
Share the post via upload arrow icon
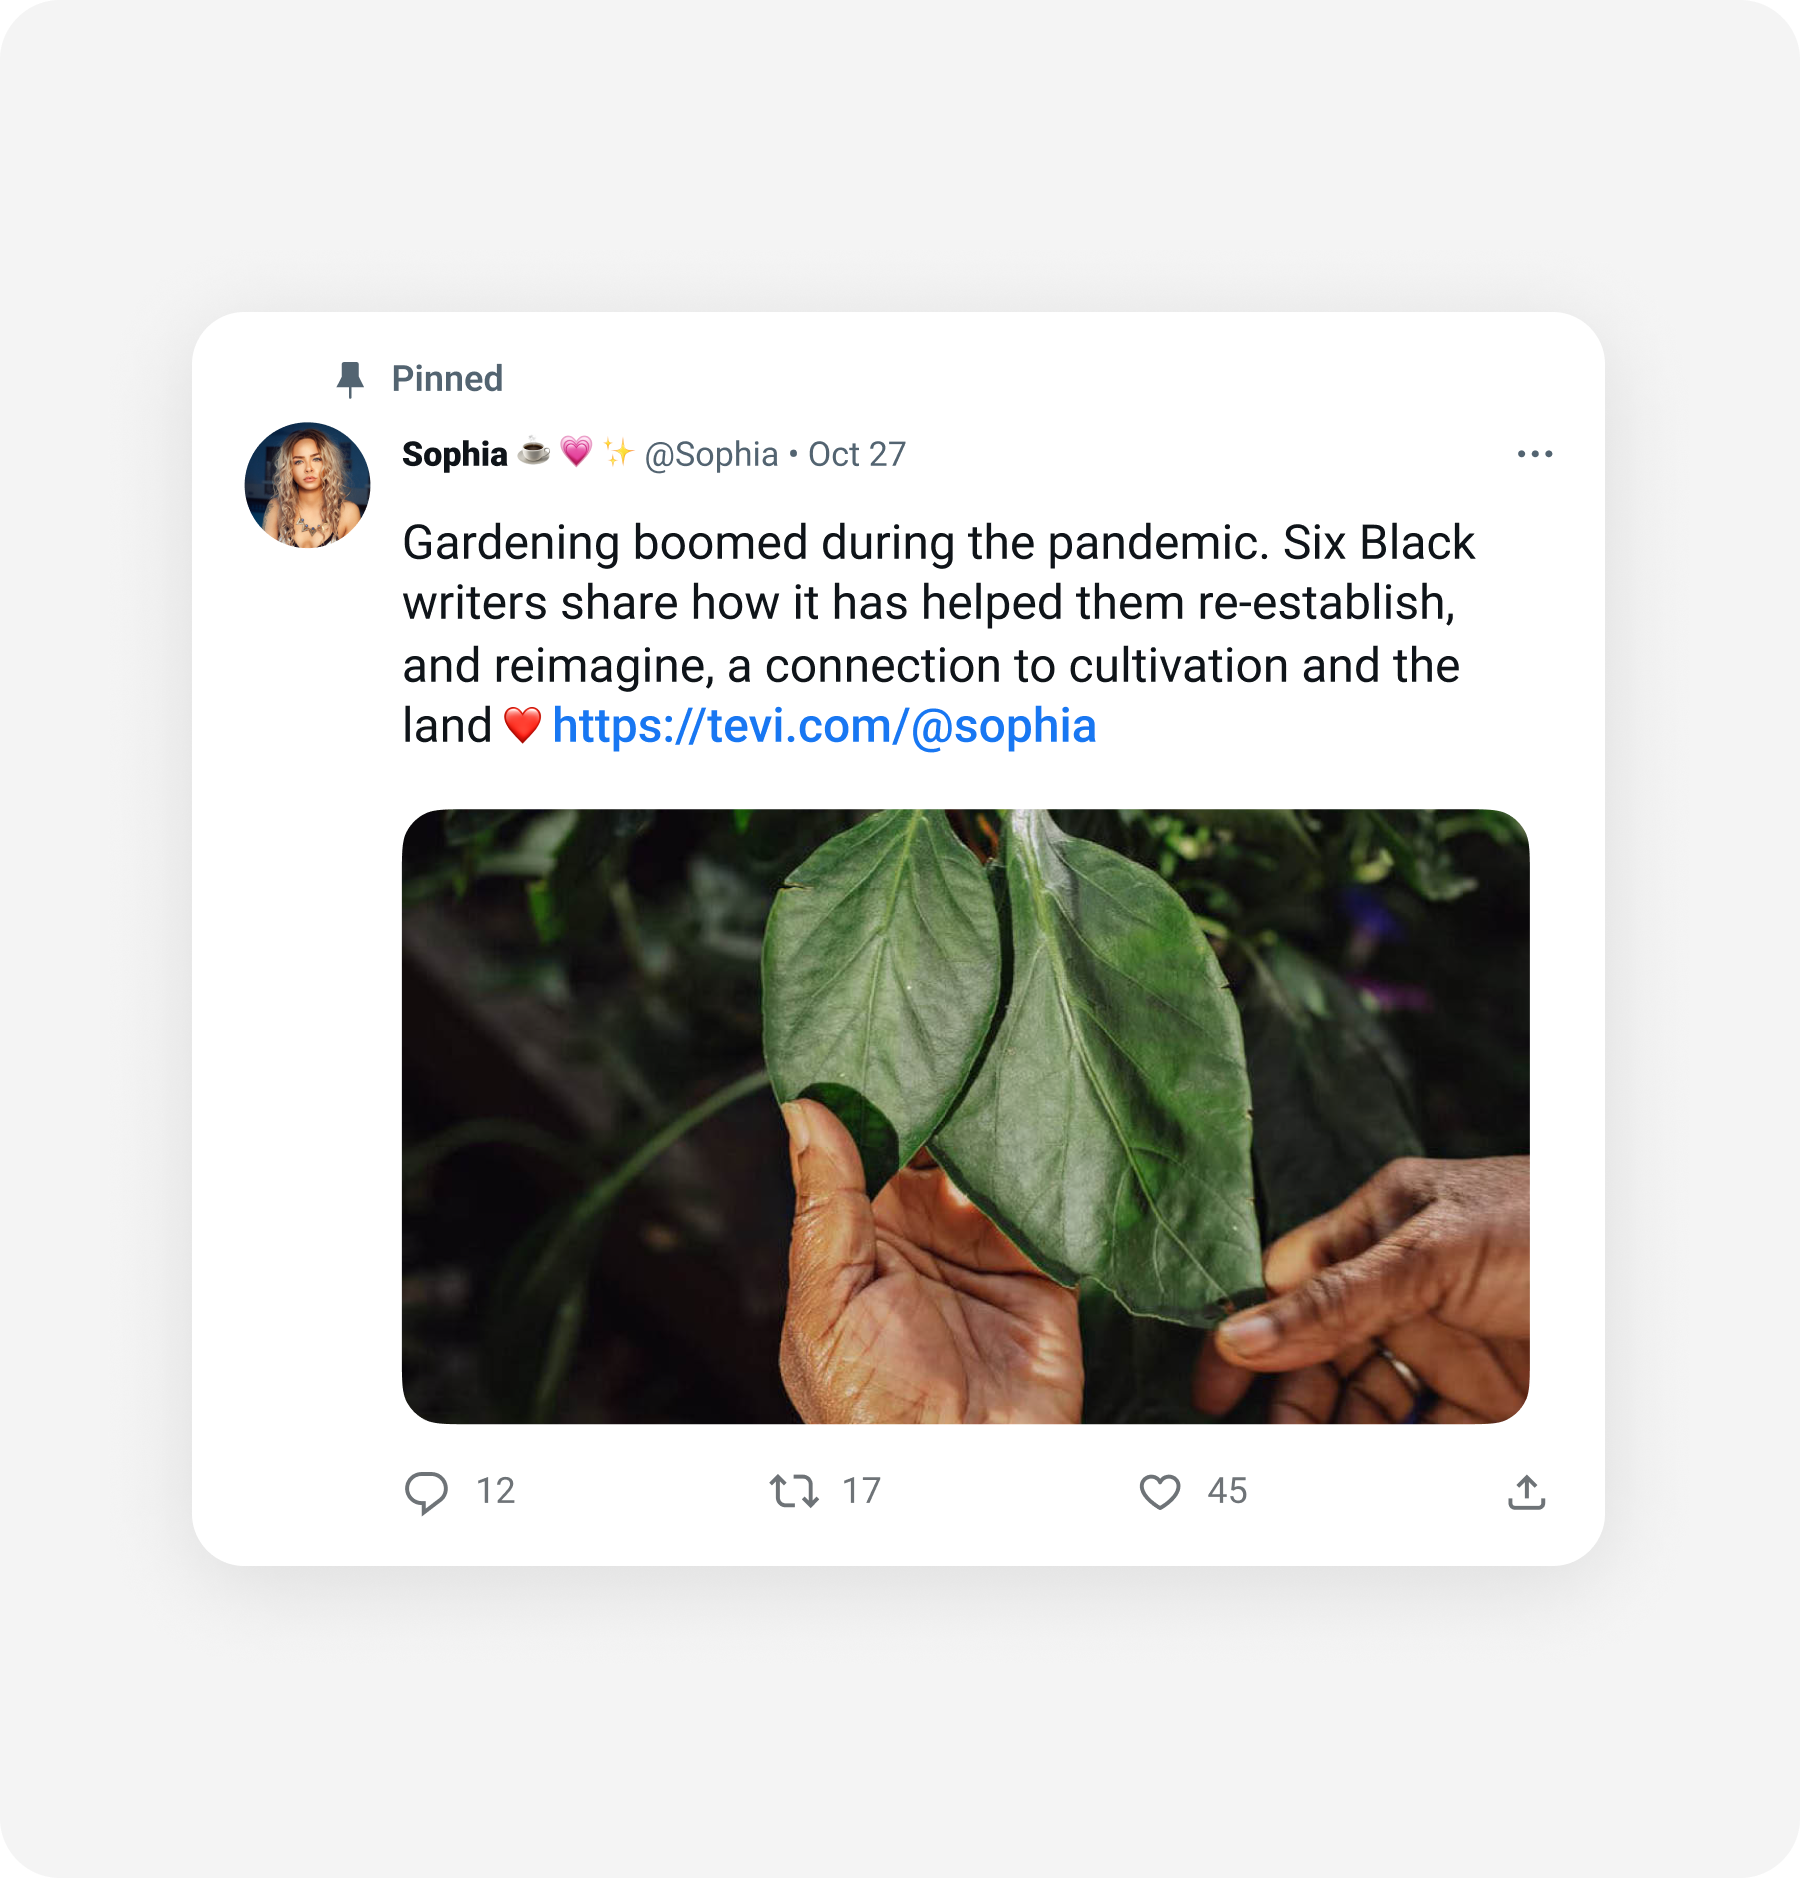pyautogui.click(x=1526, y=1492)
